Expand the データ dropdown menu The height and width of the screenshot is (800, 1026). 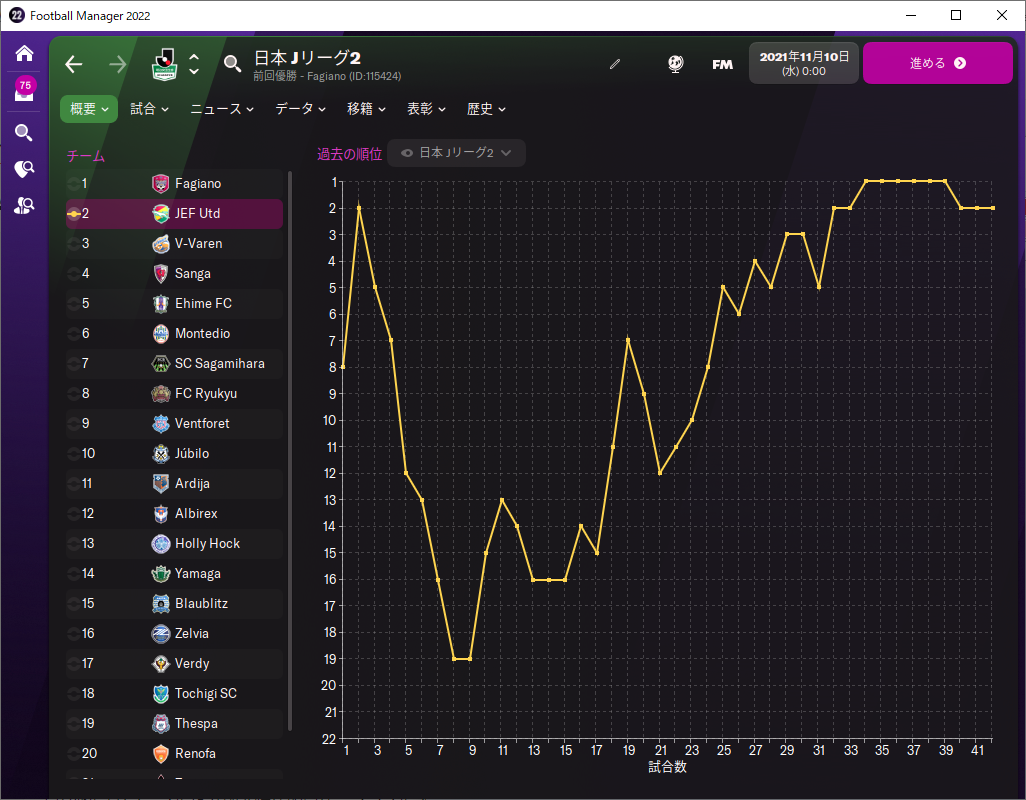(300, 109)
